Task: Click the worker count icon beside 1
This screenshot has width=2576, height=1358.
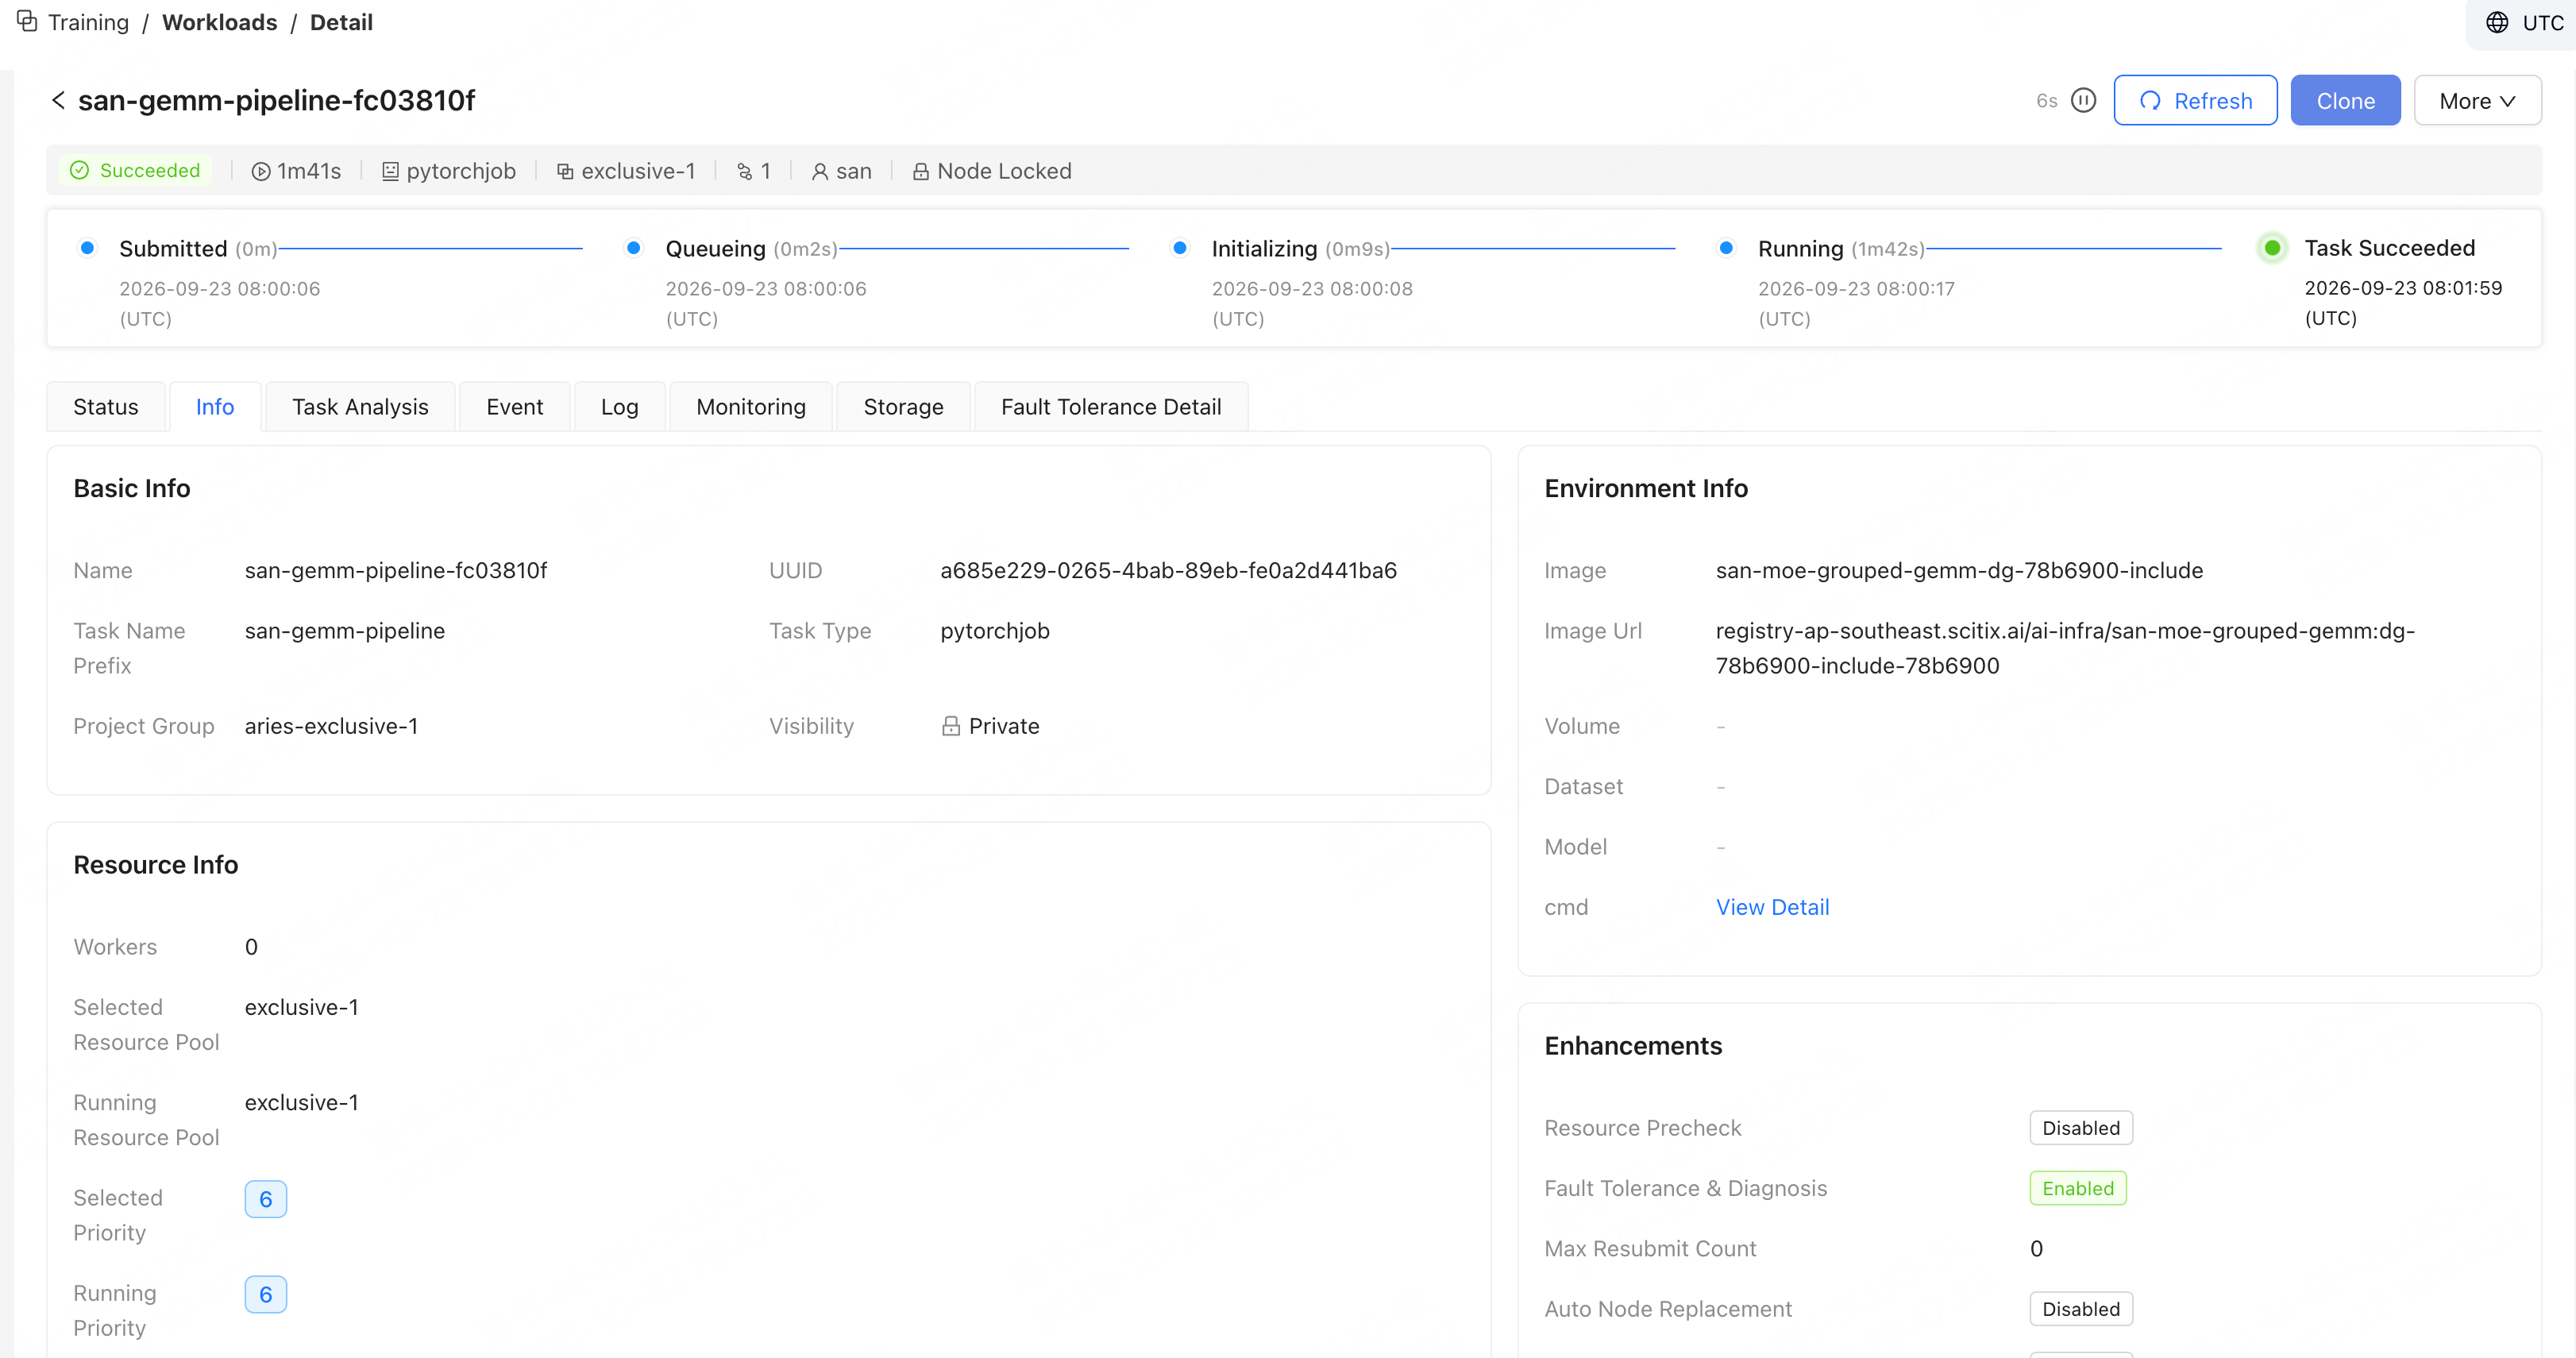Action: pos(745,171)
